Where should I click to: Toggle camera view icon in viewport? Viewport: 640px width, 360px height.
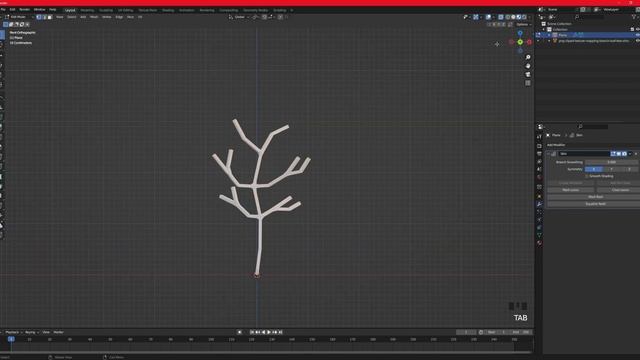coord(528,74)
